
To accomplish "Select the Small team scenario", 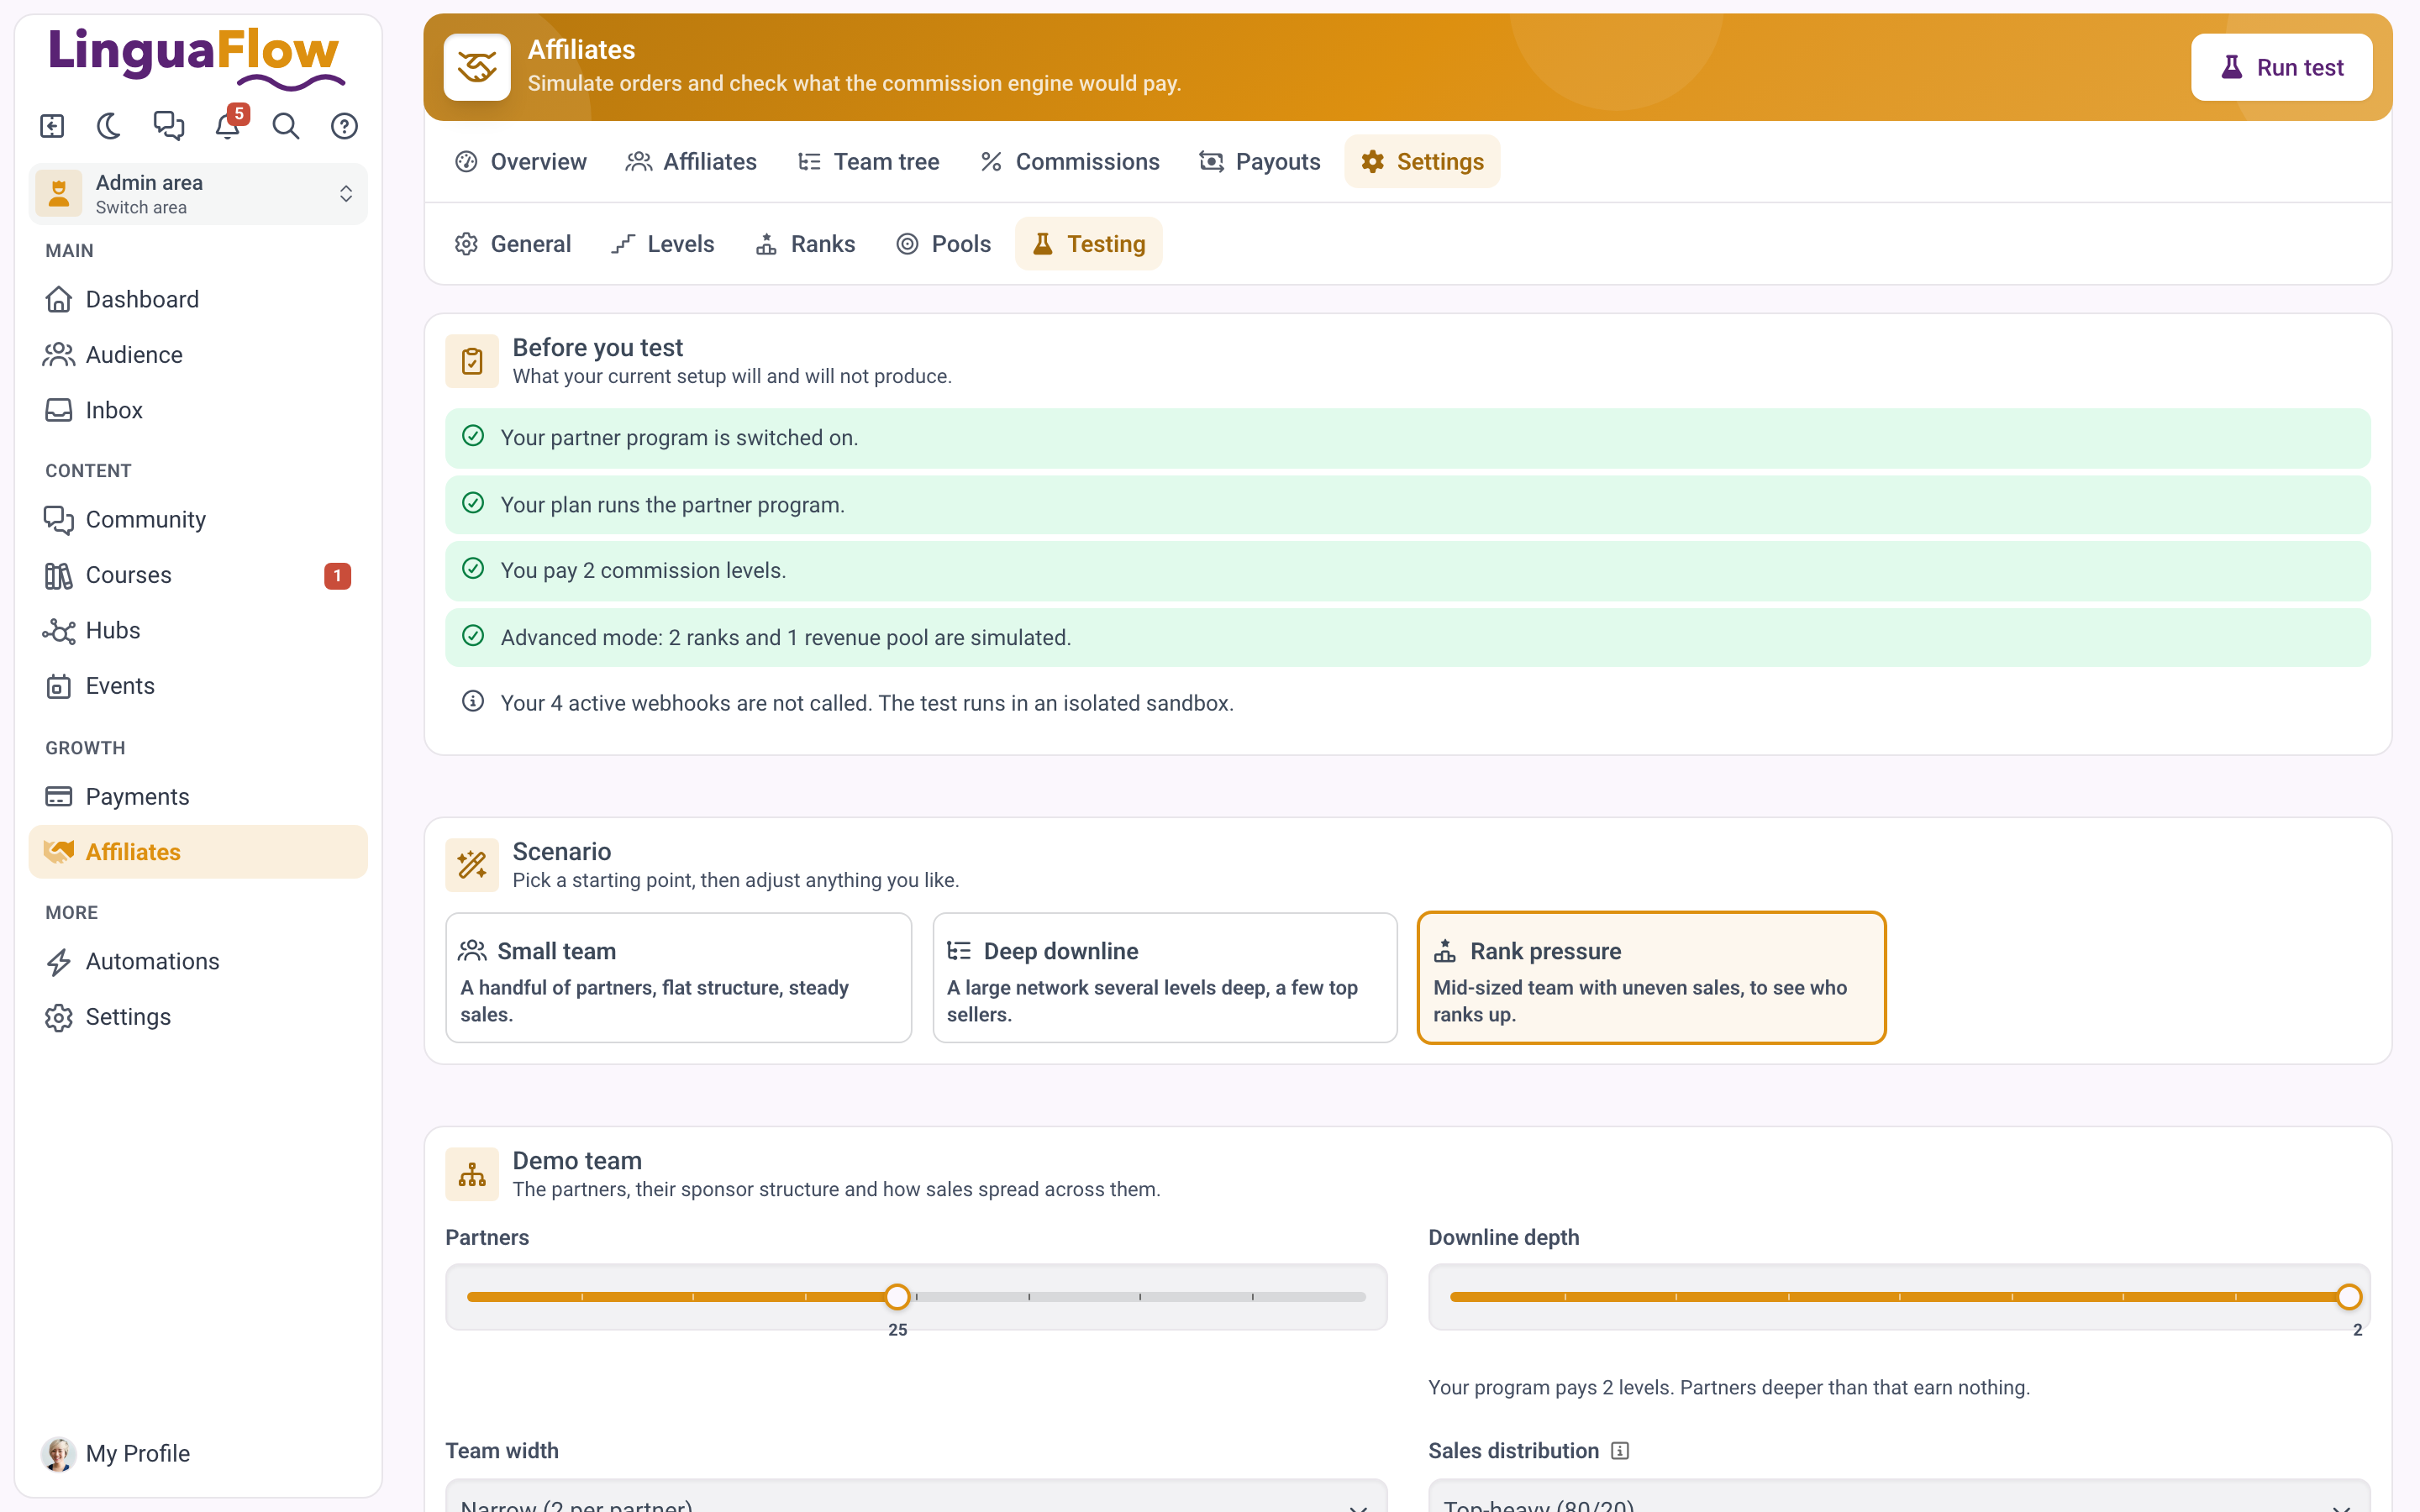I will [678, 977].
